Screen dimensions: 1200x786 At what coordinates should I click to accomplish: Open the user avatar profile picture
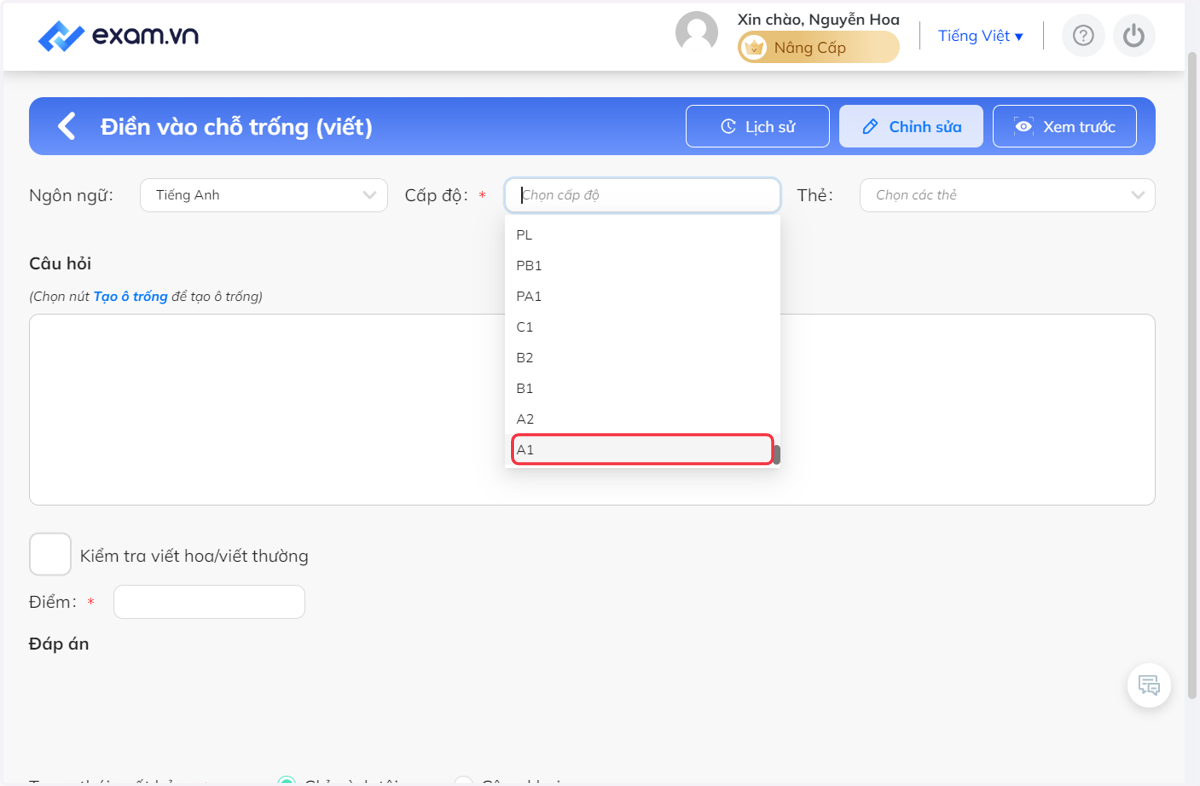[697, 33]
